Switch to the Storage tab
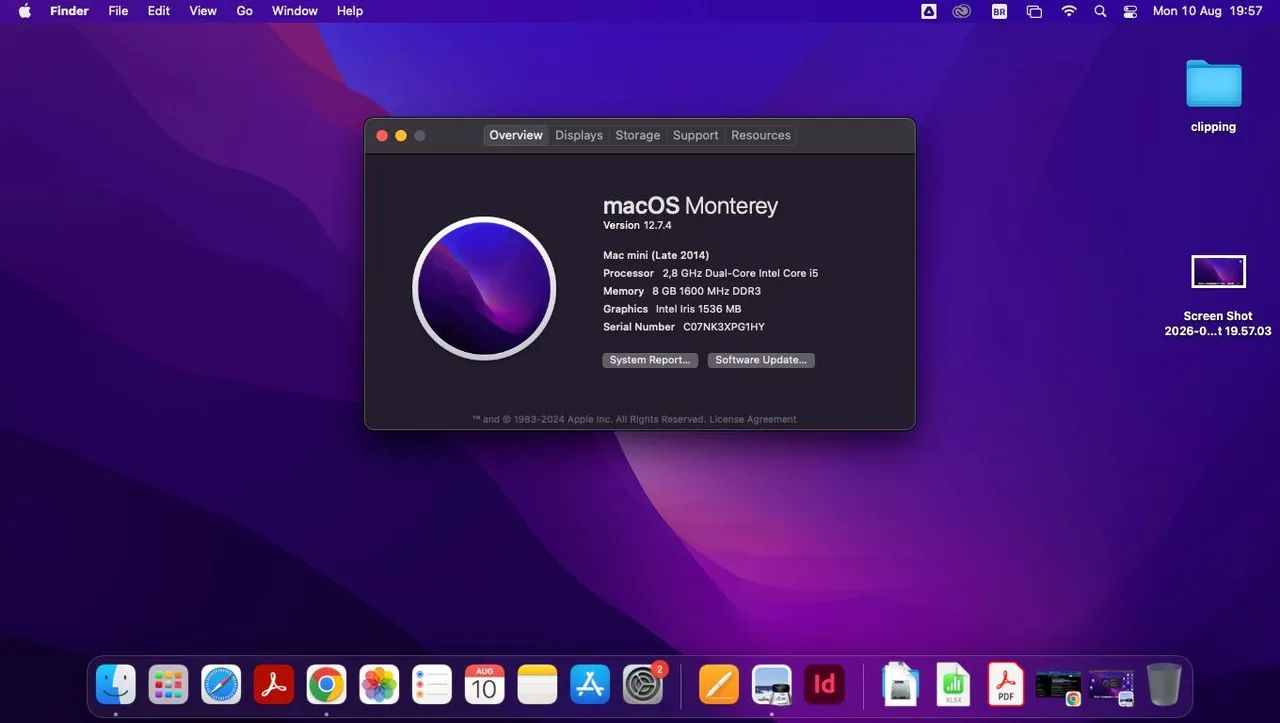 coord(638,135)
